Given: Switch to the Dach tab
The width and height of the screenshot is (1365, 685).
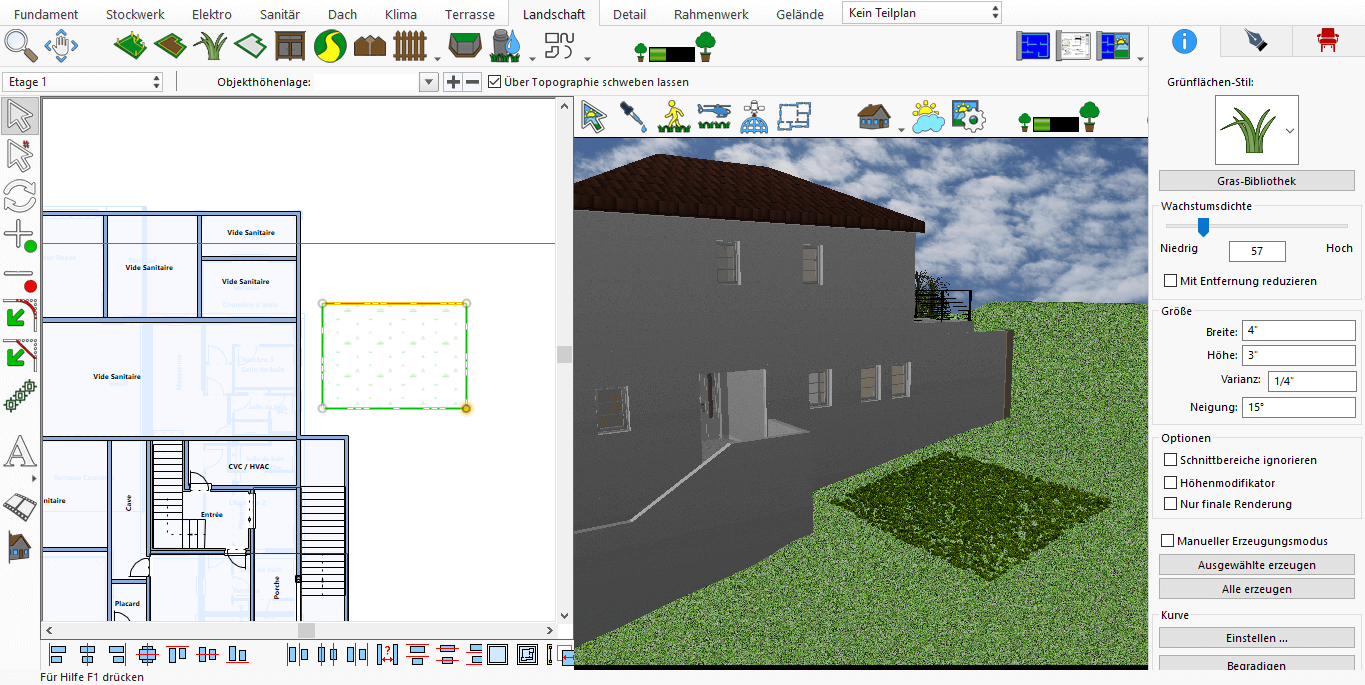Looking at the screenshot, I should [x=342, y=14].
